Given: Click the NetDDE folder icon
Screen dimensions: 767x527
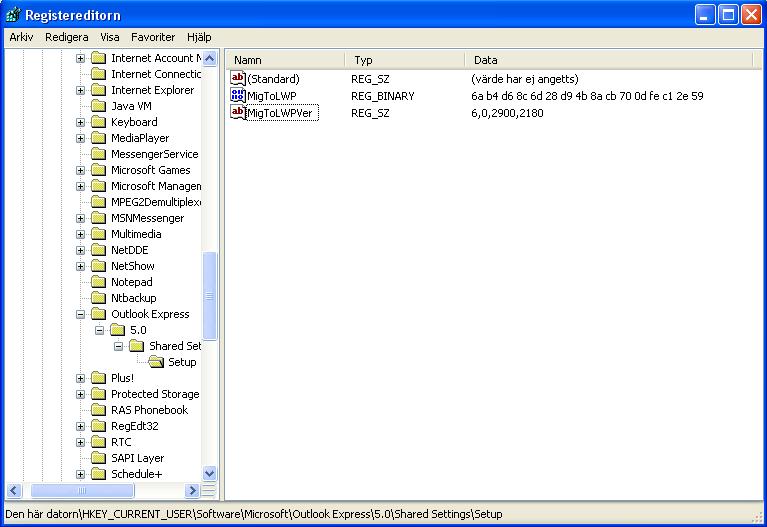Looking at the screenshot, I should coord(98,250).
